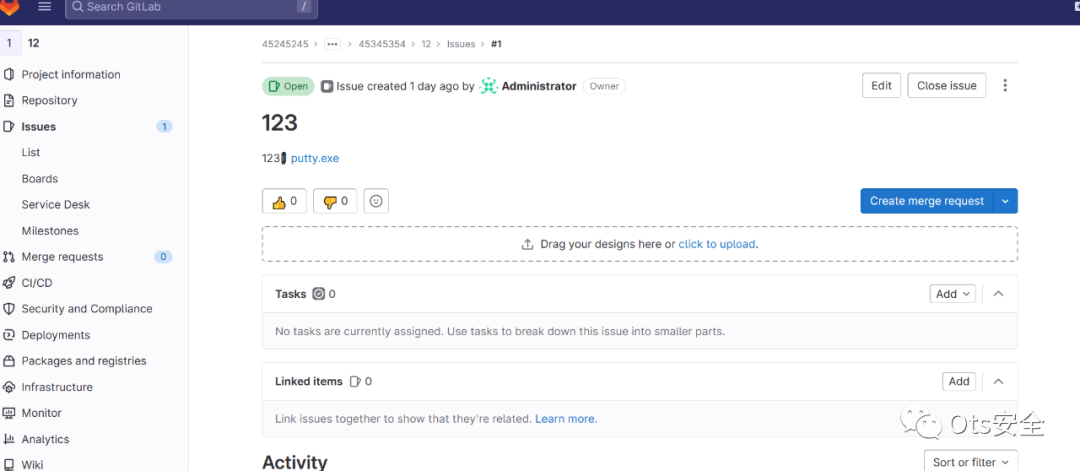
Task: Click the GitLab logo icon
Action: pyautogui.click(x=10, y=7)
